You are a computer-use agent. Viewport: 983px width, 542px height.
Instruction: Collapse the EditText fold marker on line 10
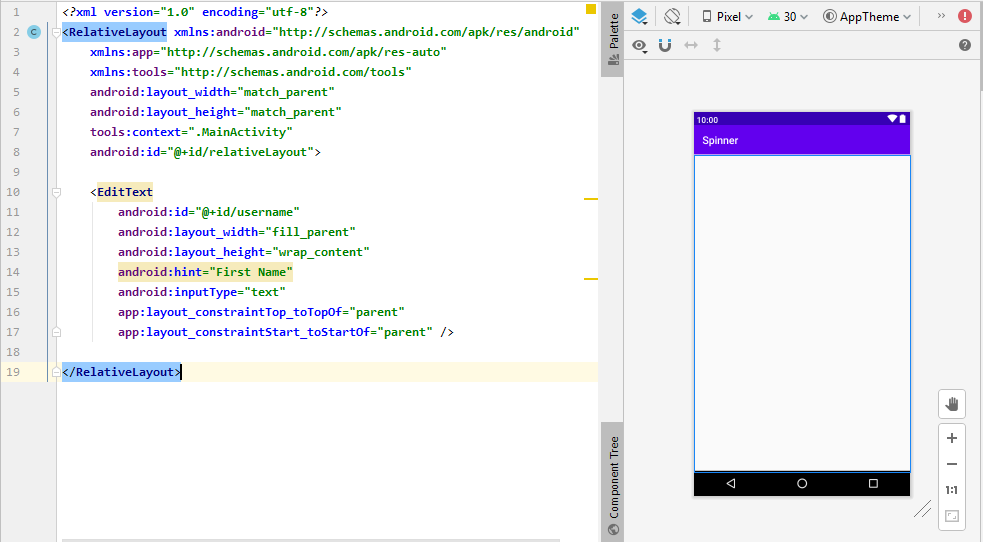(x=56, y=192)
